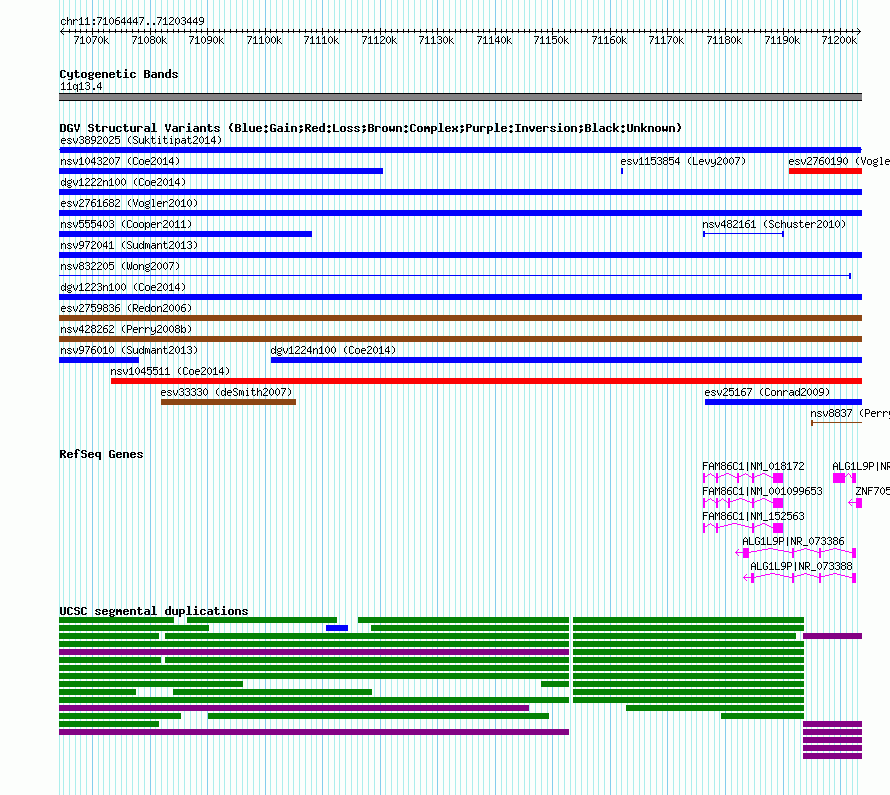
Task: Click the dgv1224n100 (Coe2014) variant label
Action: click(333, 350)
